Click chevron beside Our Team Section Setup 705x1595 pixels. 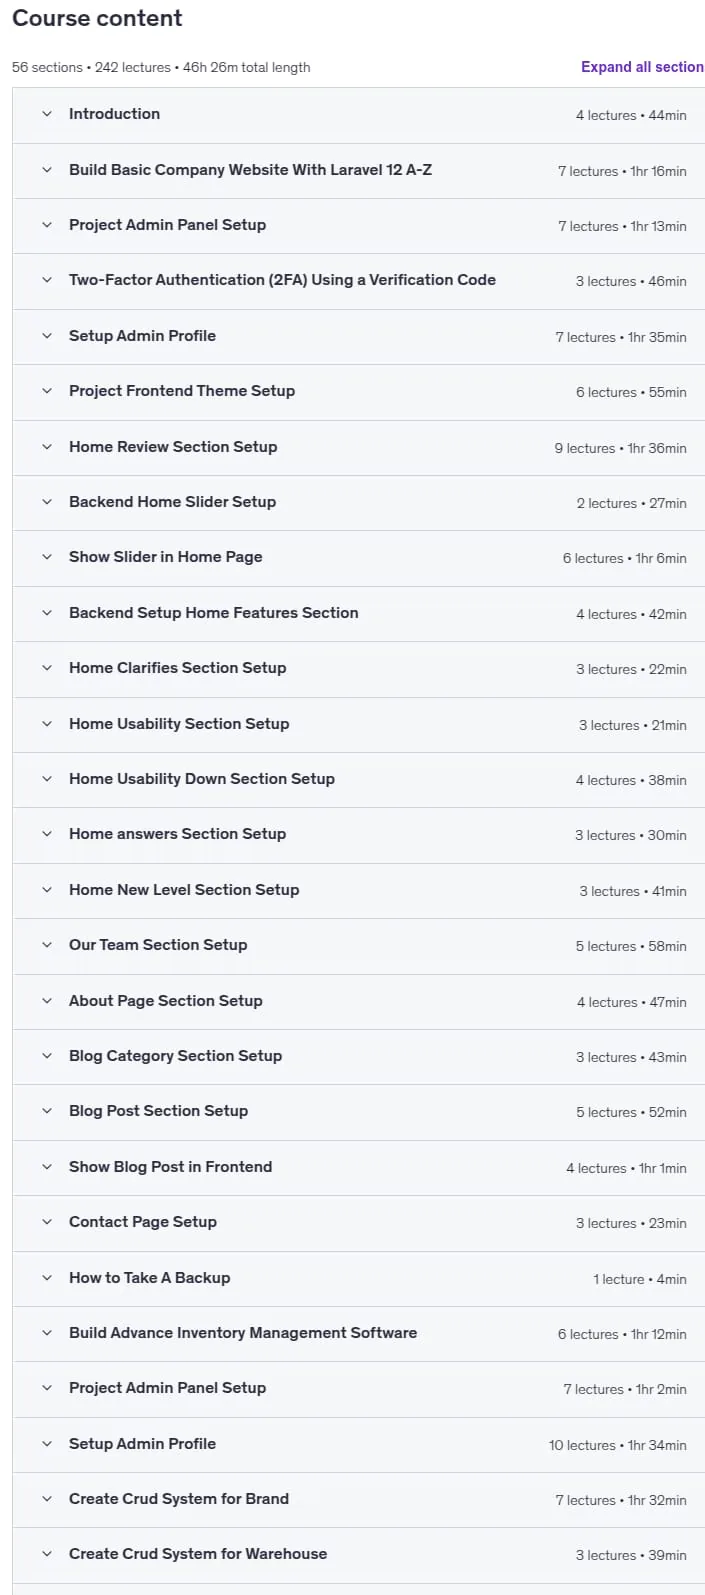click(46, 945)
